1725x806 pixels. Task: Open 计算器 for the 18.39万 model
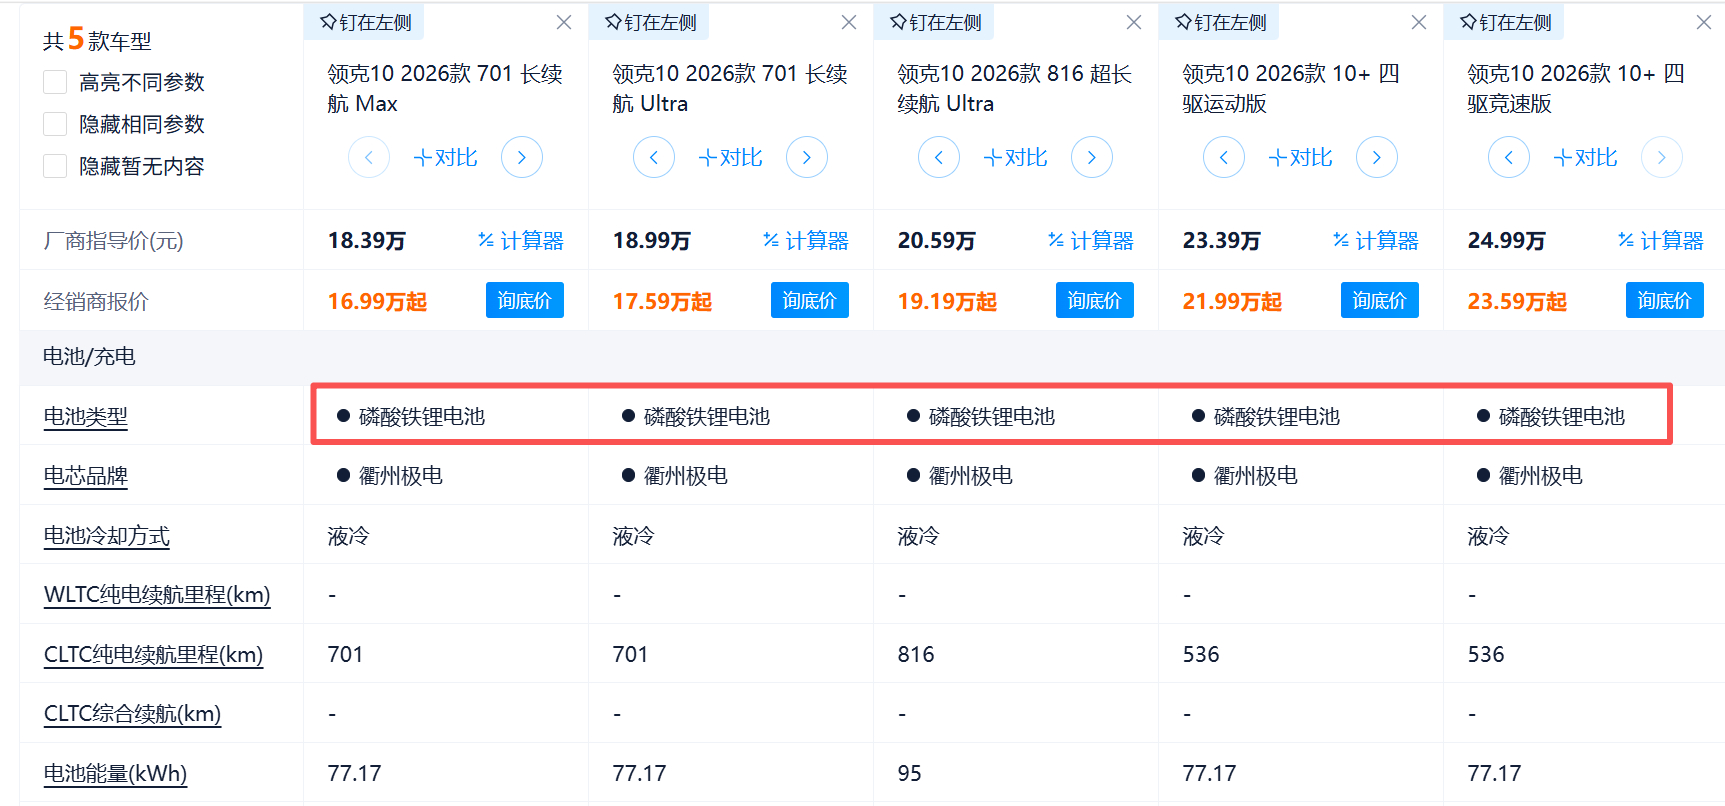point(521,241)
